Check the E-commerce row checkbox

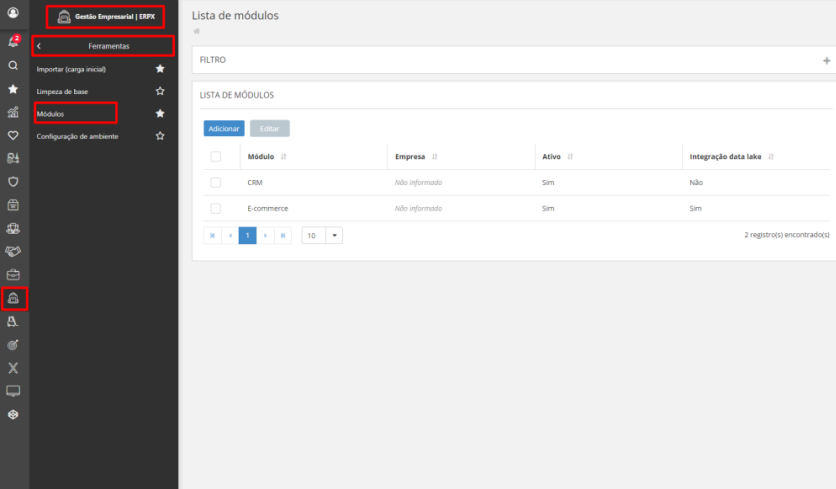215,209
